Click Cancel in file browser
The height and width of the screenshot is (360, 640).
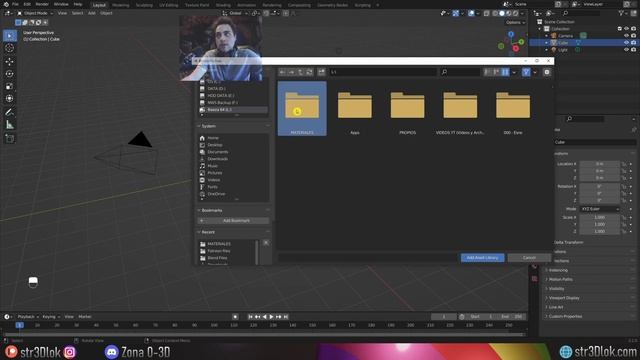click(529, 258)
